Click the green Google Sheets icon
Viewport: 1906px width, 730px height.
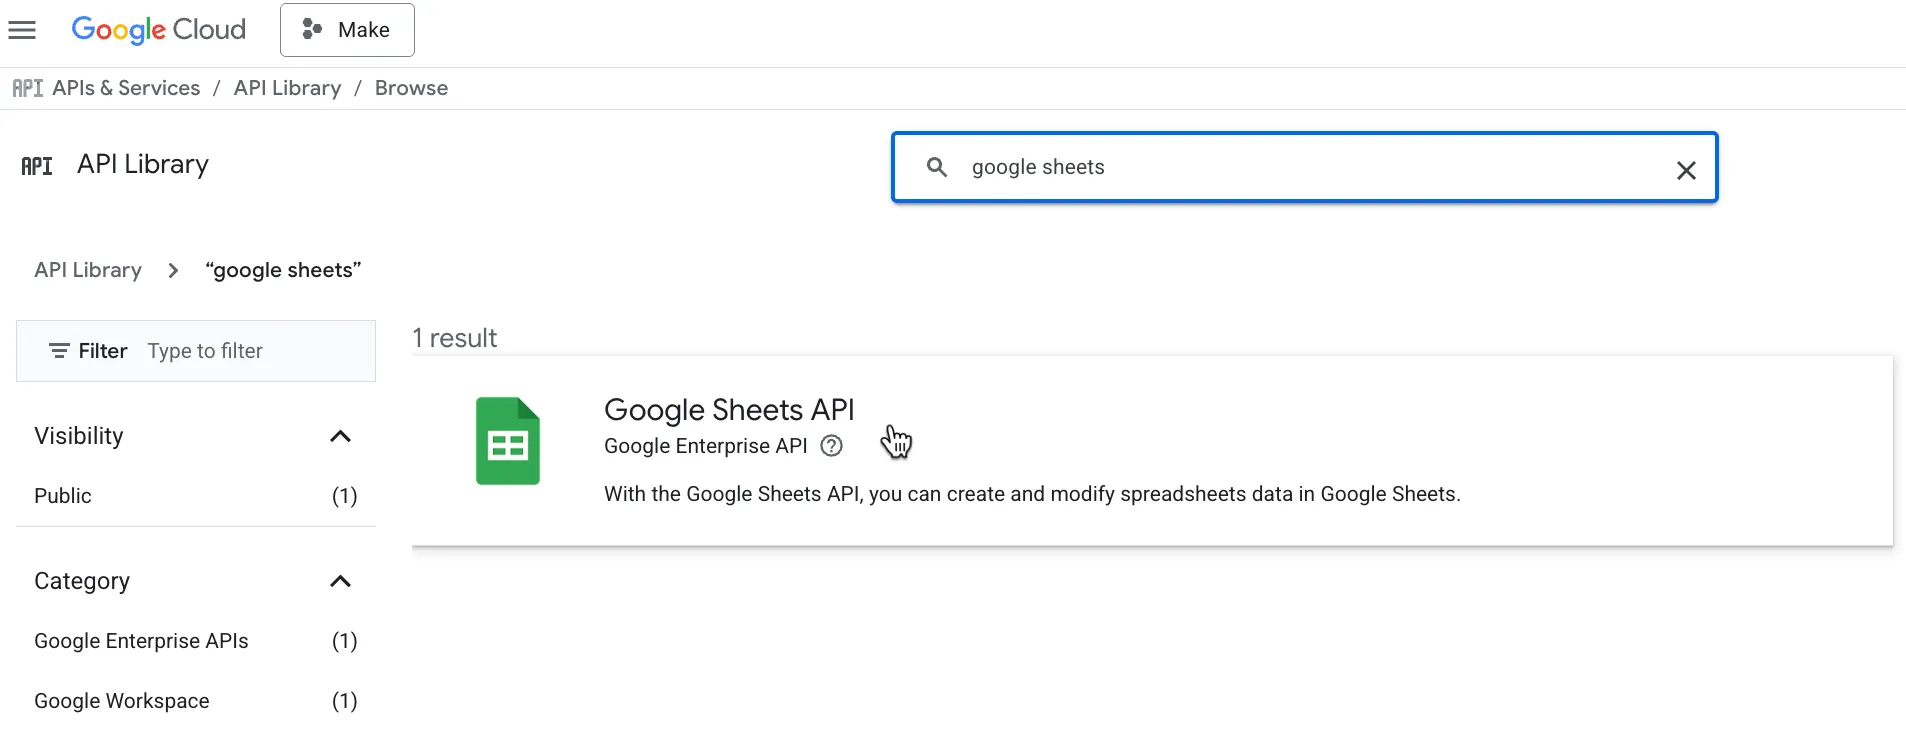tap(508, 441)
